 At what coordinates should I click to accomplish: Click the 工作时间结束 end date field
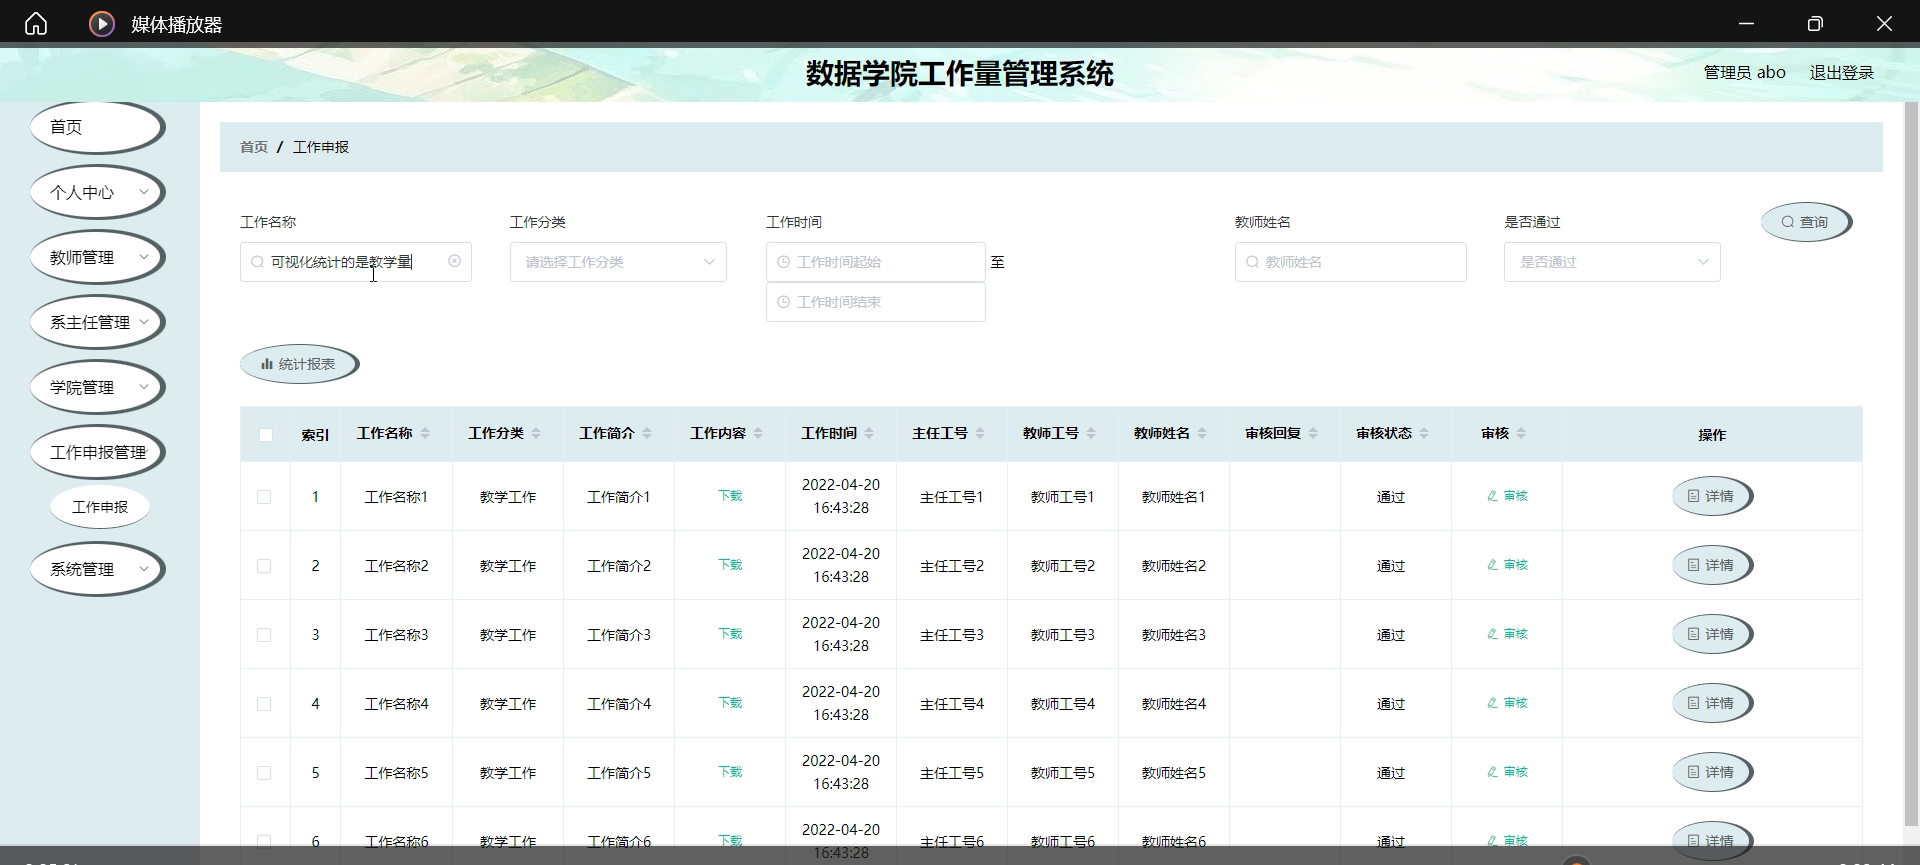point(876,302)
